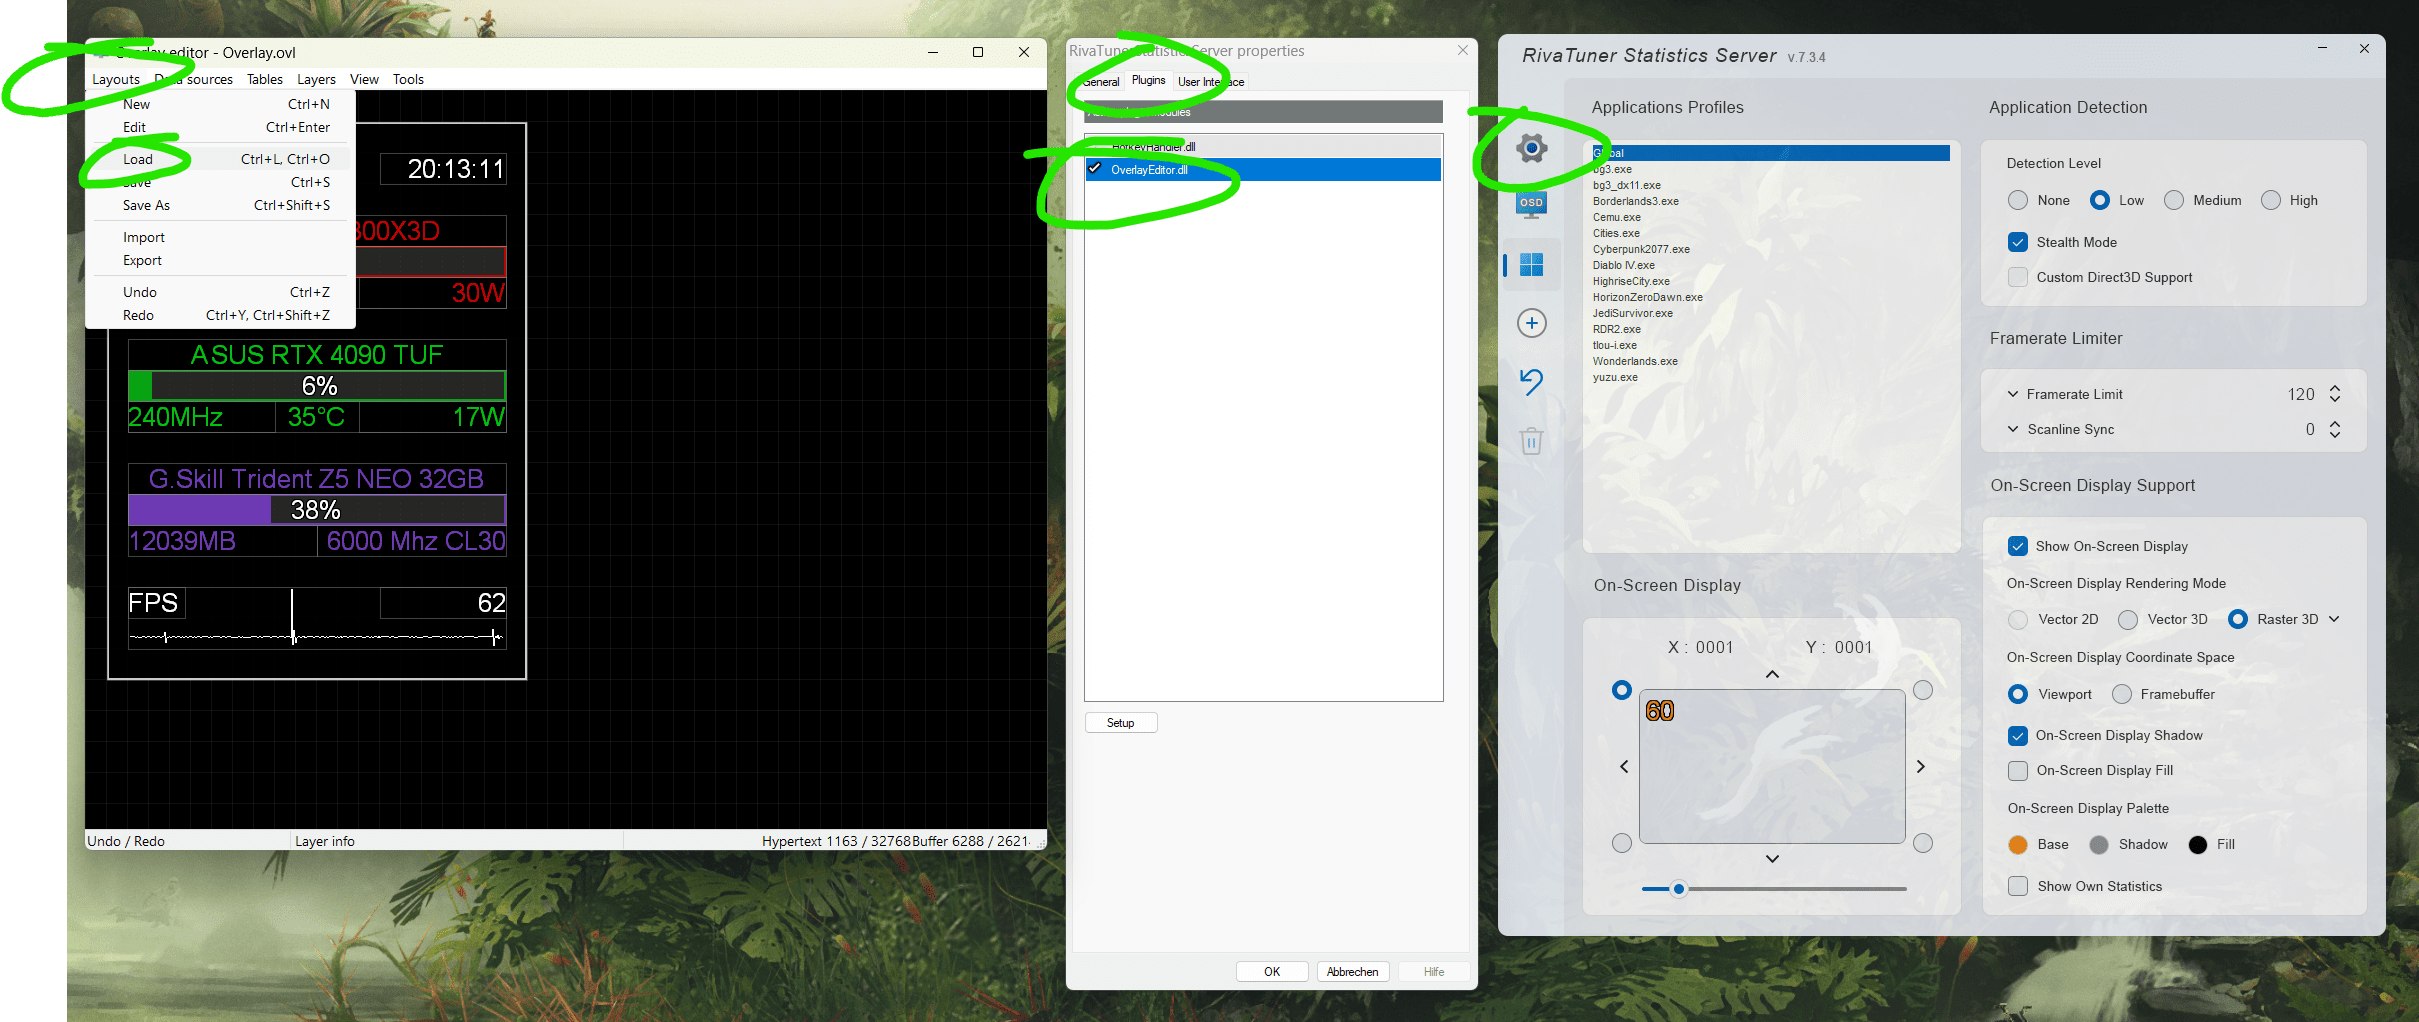
Task: Select the Windows logo icon in RivaTuner sidebar
Action: point(1531,264)
